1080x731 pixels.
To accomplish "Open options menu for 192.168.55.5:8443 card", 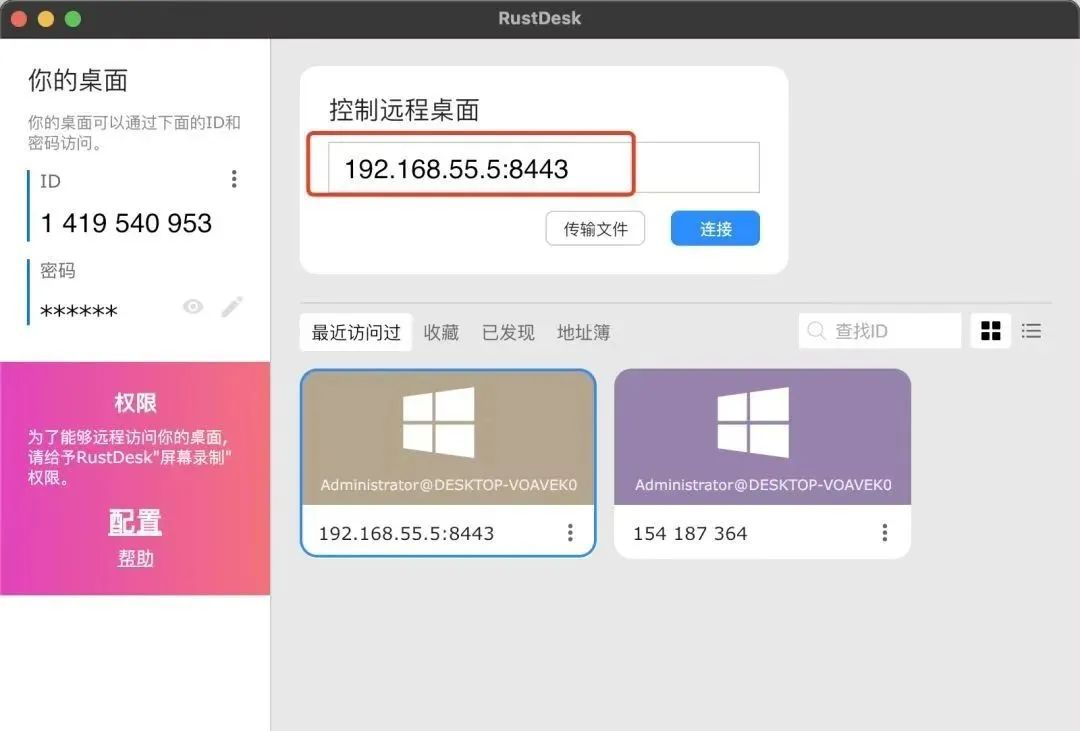I will [x=570, y=533].
